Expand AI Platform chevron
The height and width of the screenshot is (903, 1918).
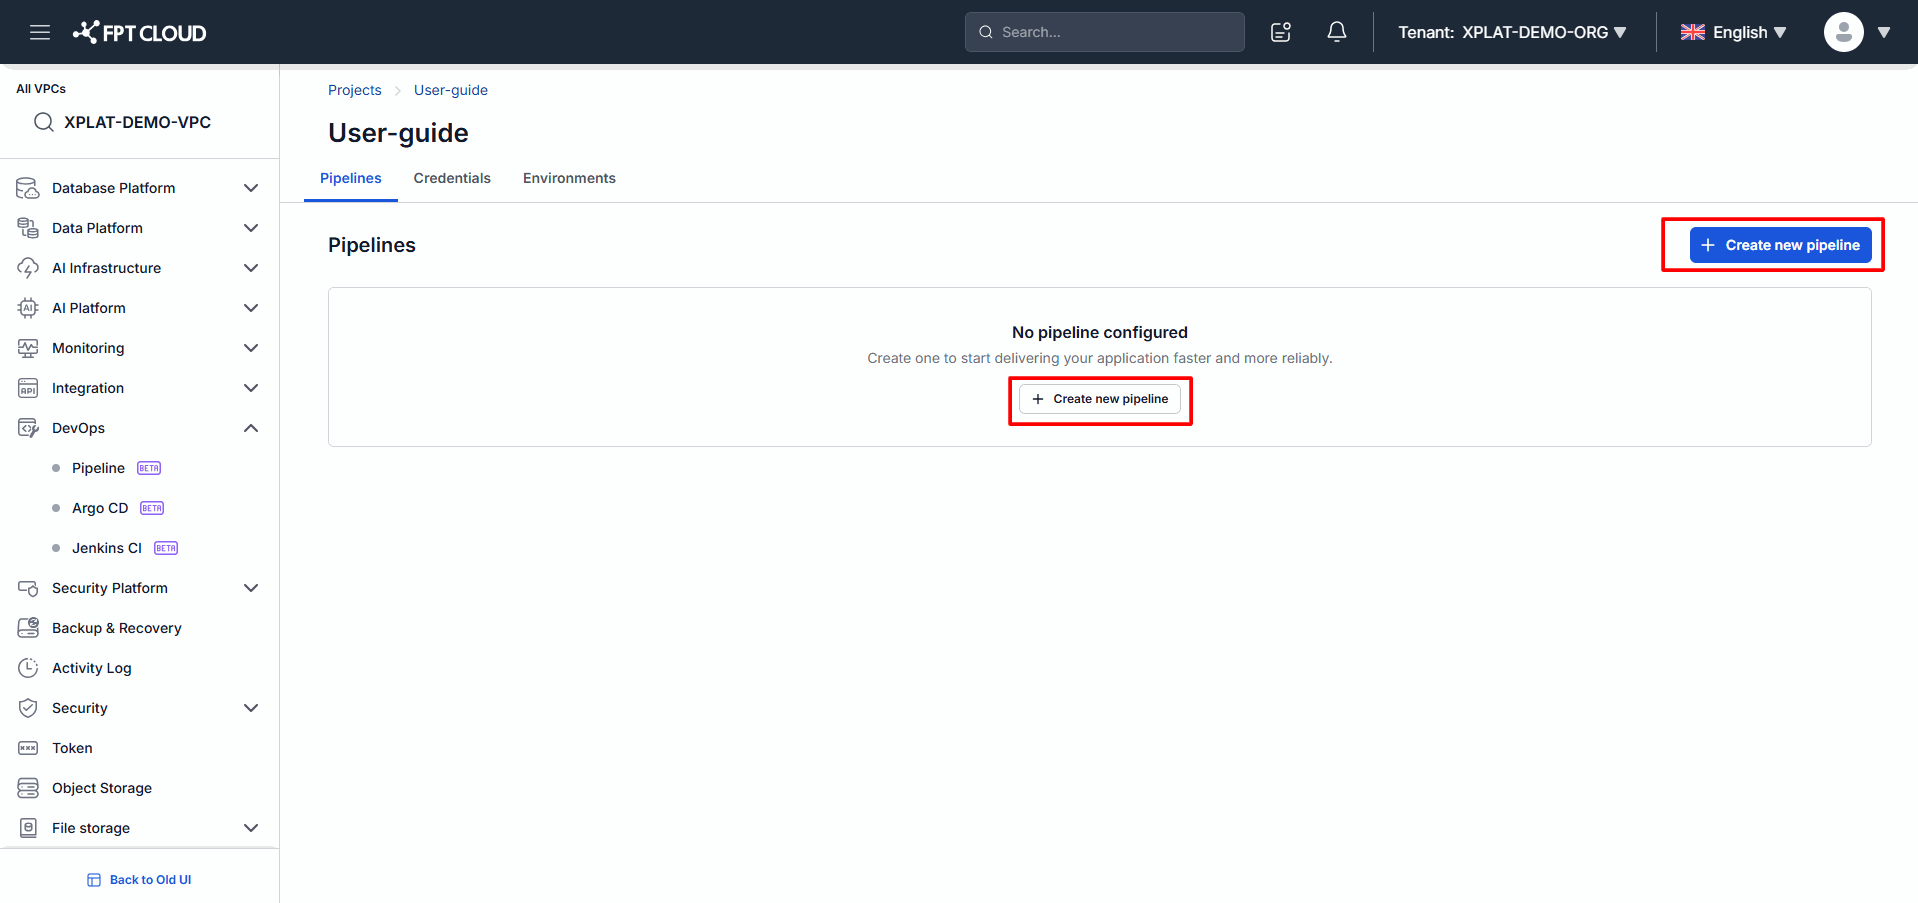click(251, 308)
